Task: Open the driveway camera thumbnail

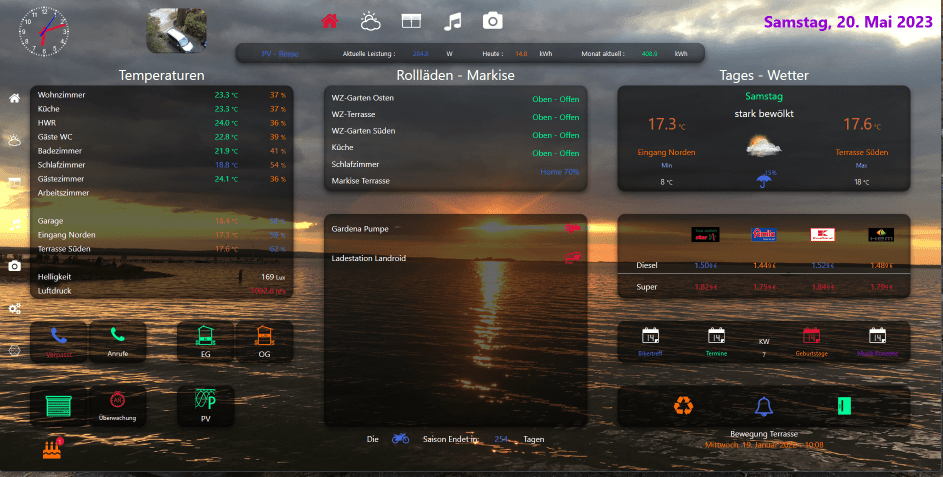Action: coord(177,31)
